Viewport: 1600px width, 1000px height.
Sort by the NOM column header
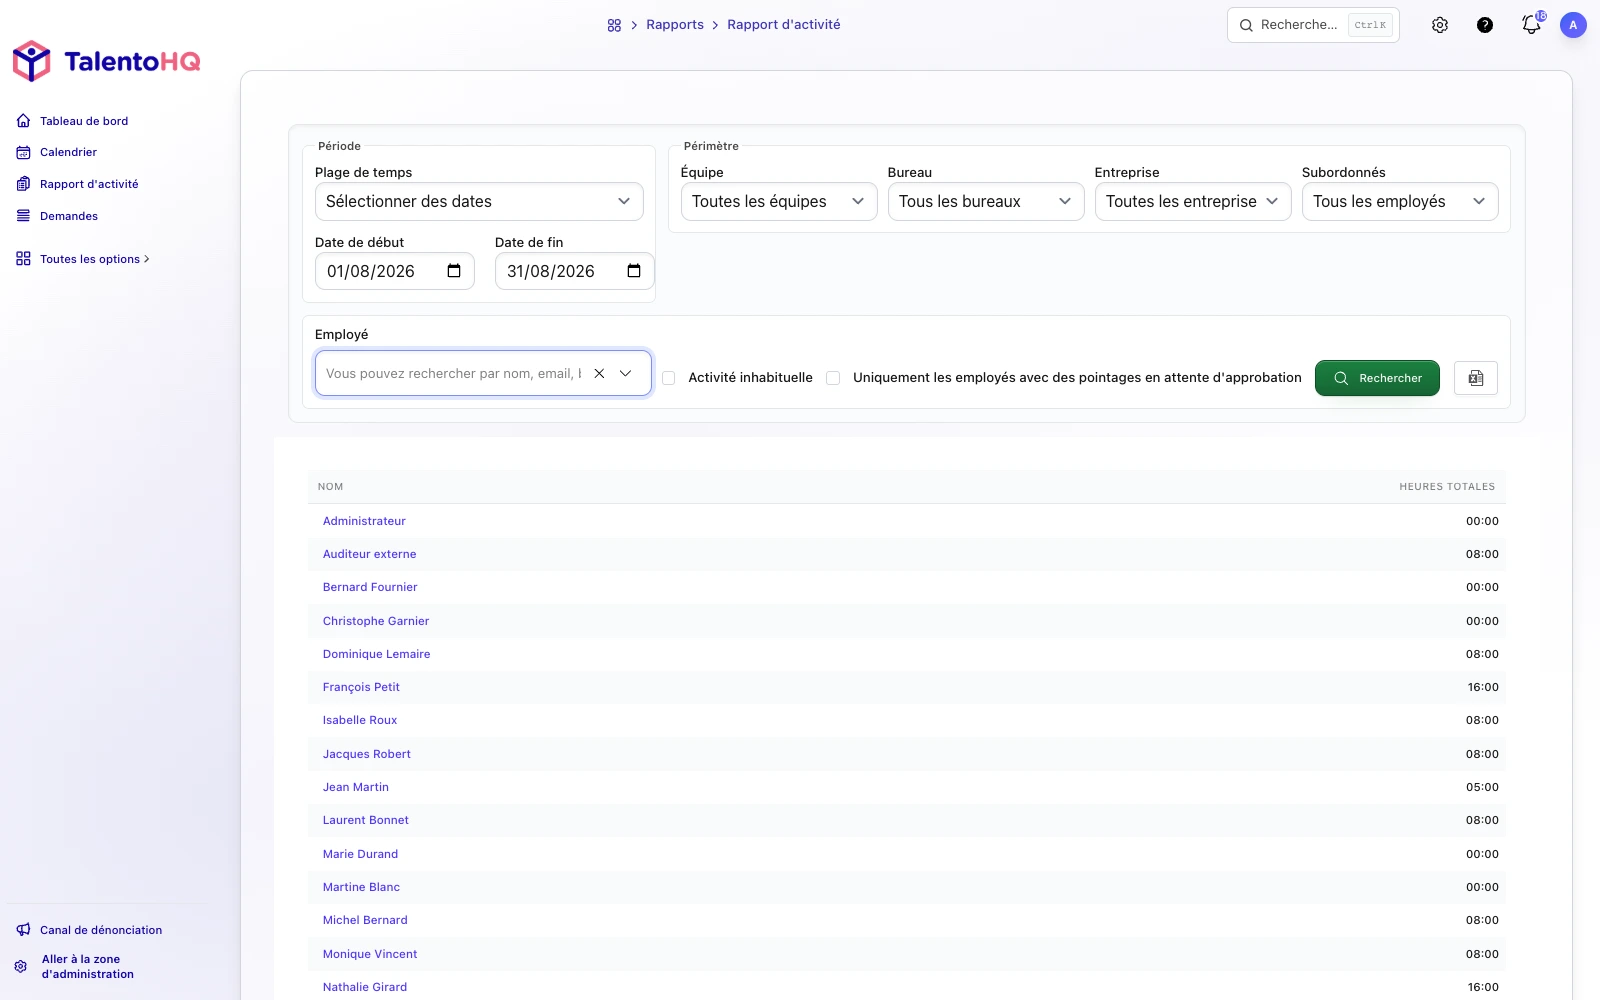tap(330, 487)
